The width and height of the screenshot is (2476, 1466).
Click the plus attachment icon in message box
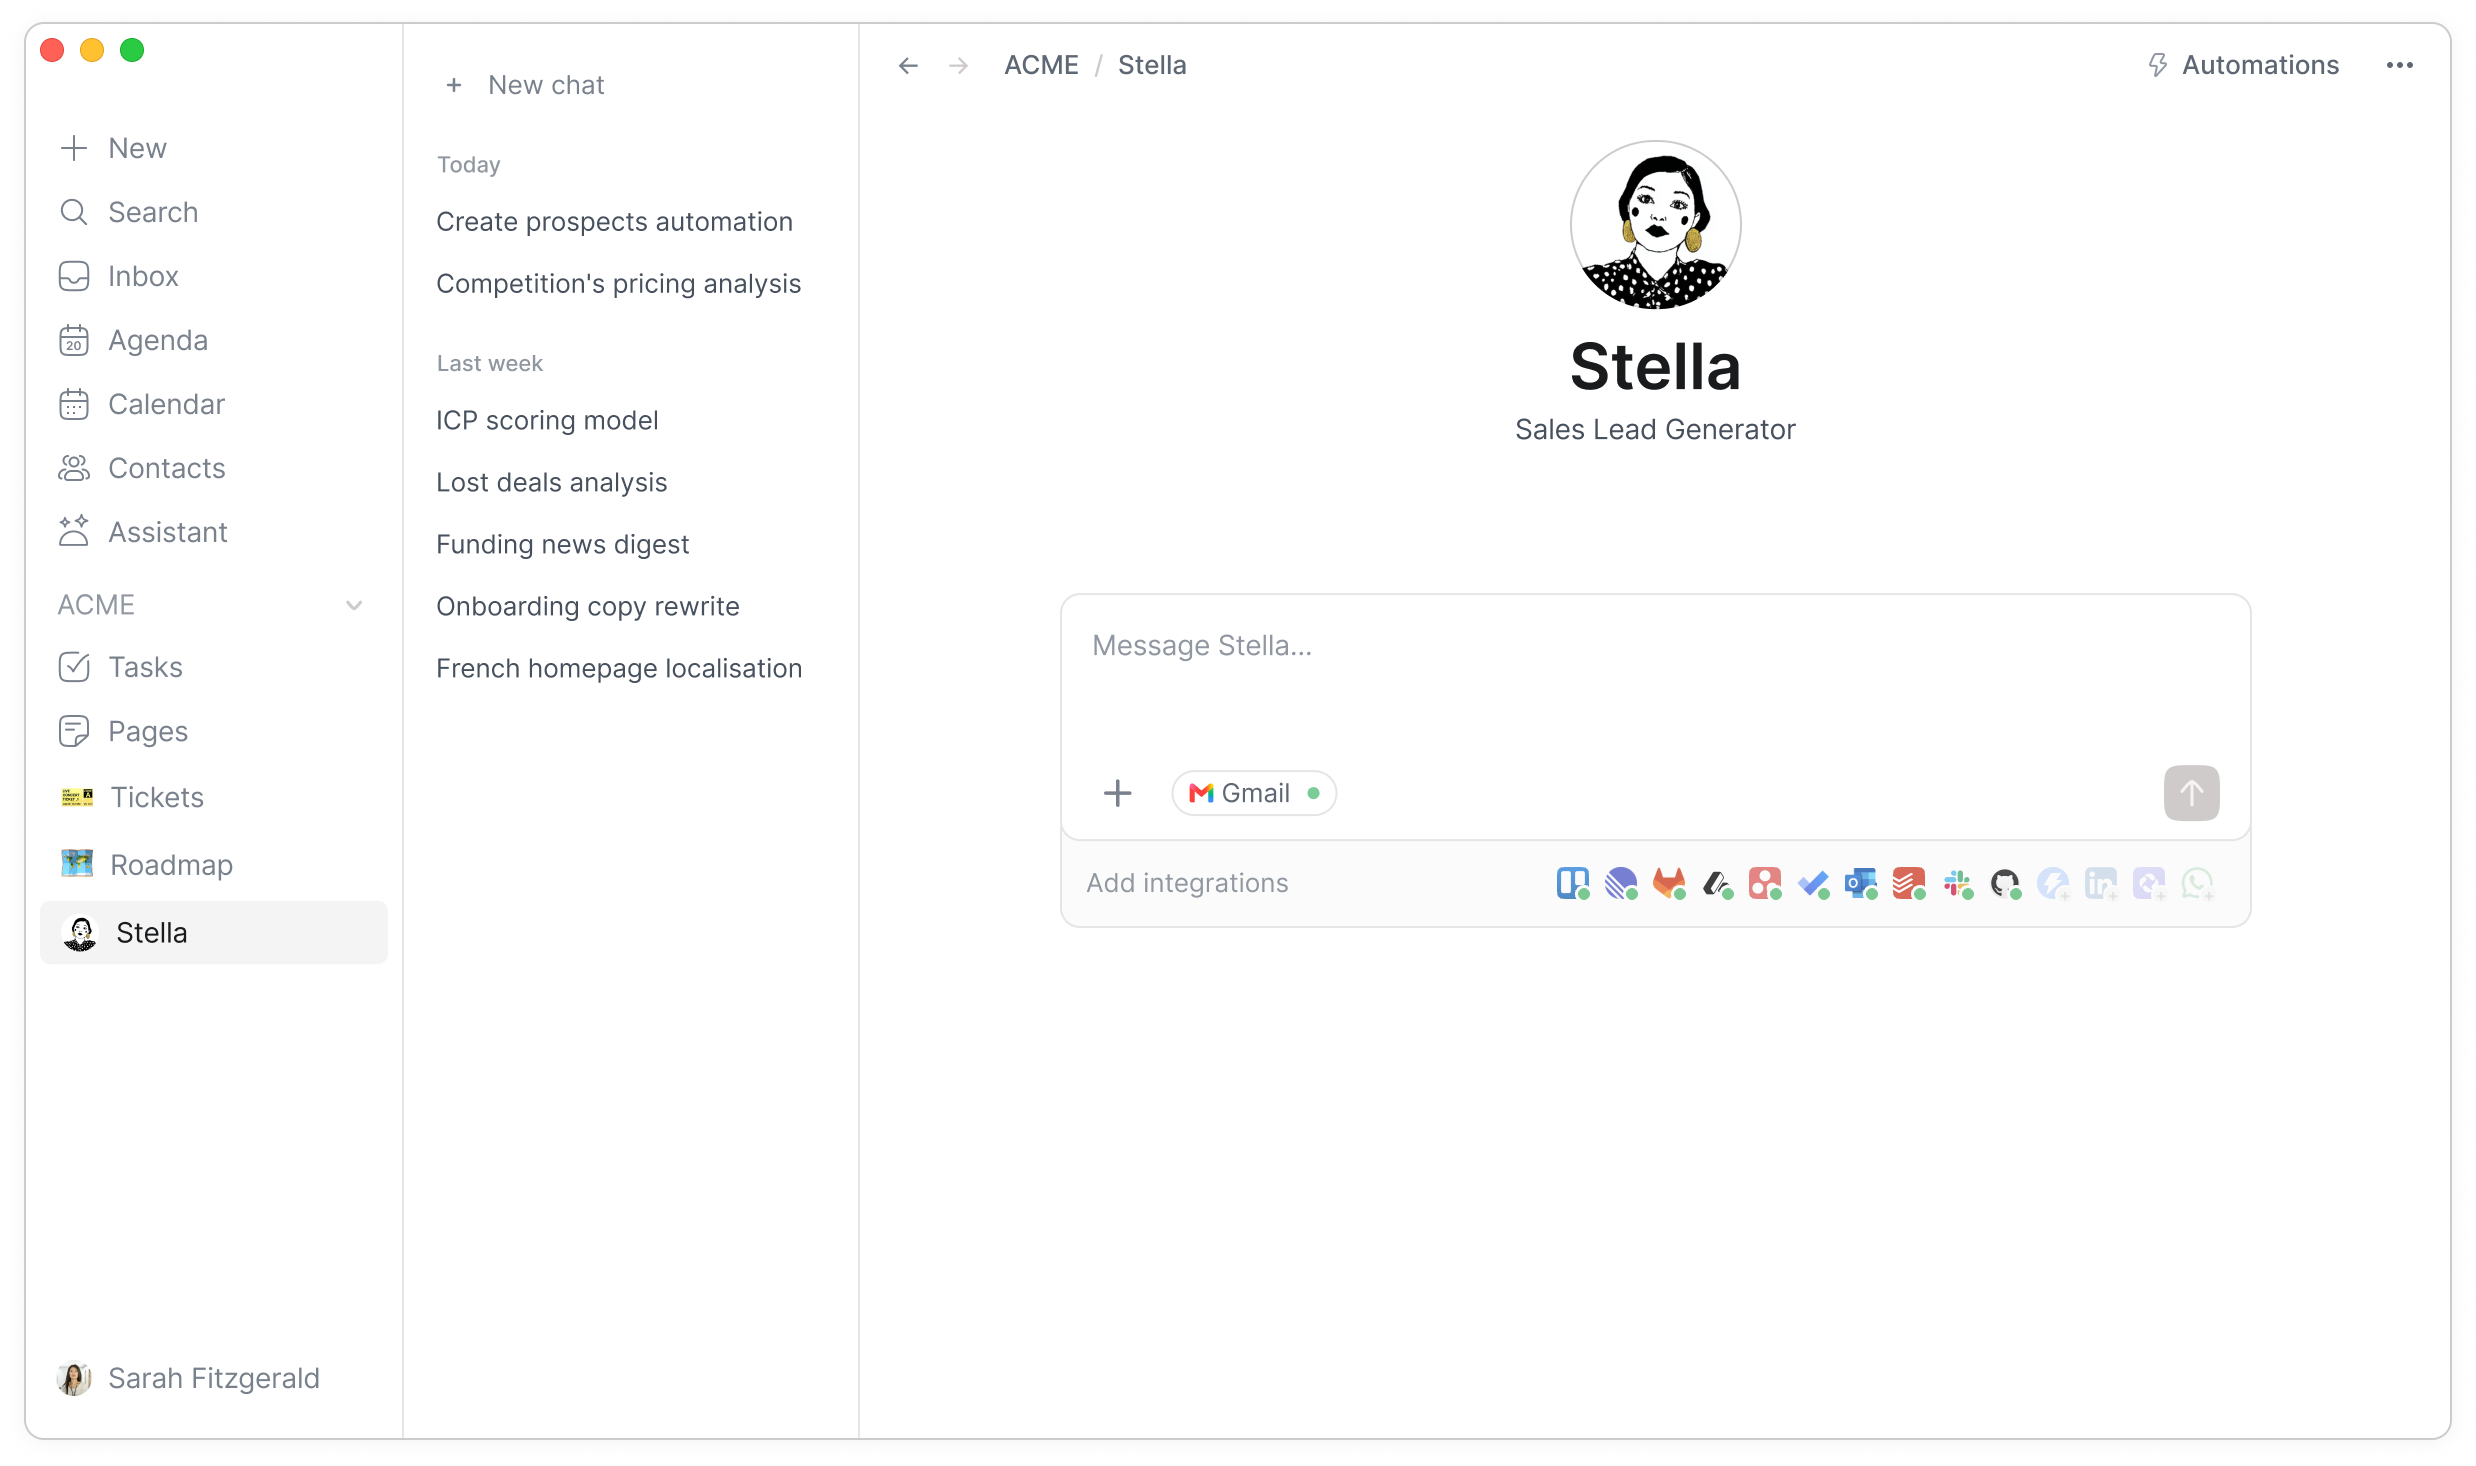pos(1117,793)
